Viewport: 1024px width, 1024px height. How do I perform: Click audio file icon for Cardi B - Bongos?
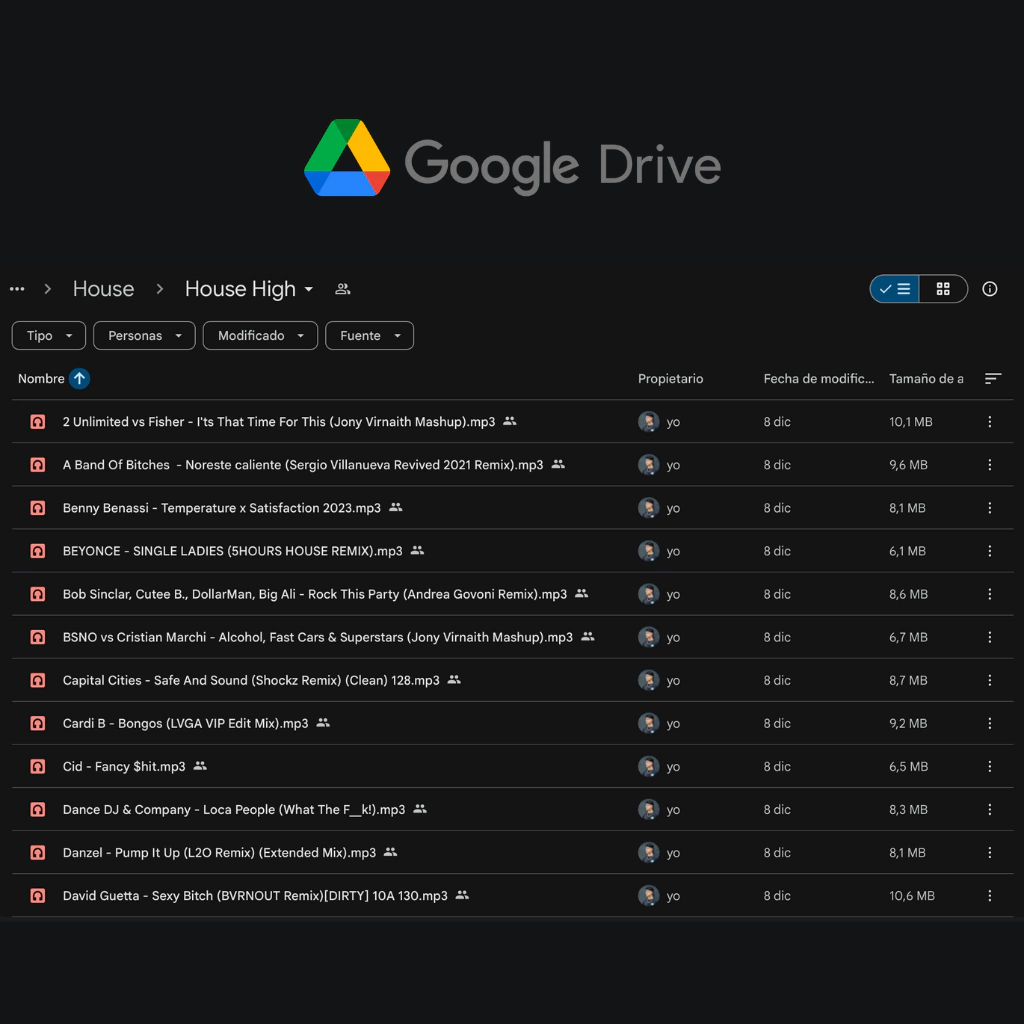pyautogui.click(x=38, y=723)
